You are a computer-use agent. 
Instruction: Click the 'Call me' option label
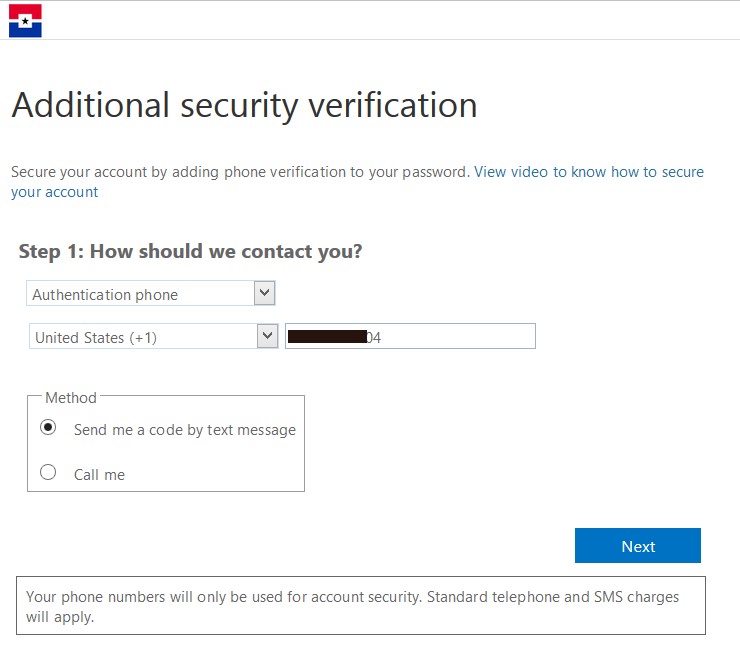point(99,475)
